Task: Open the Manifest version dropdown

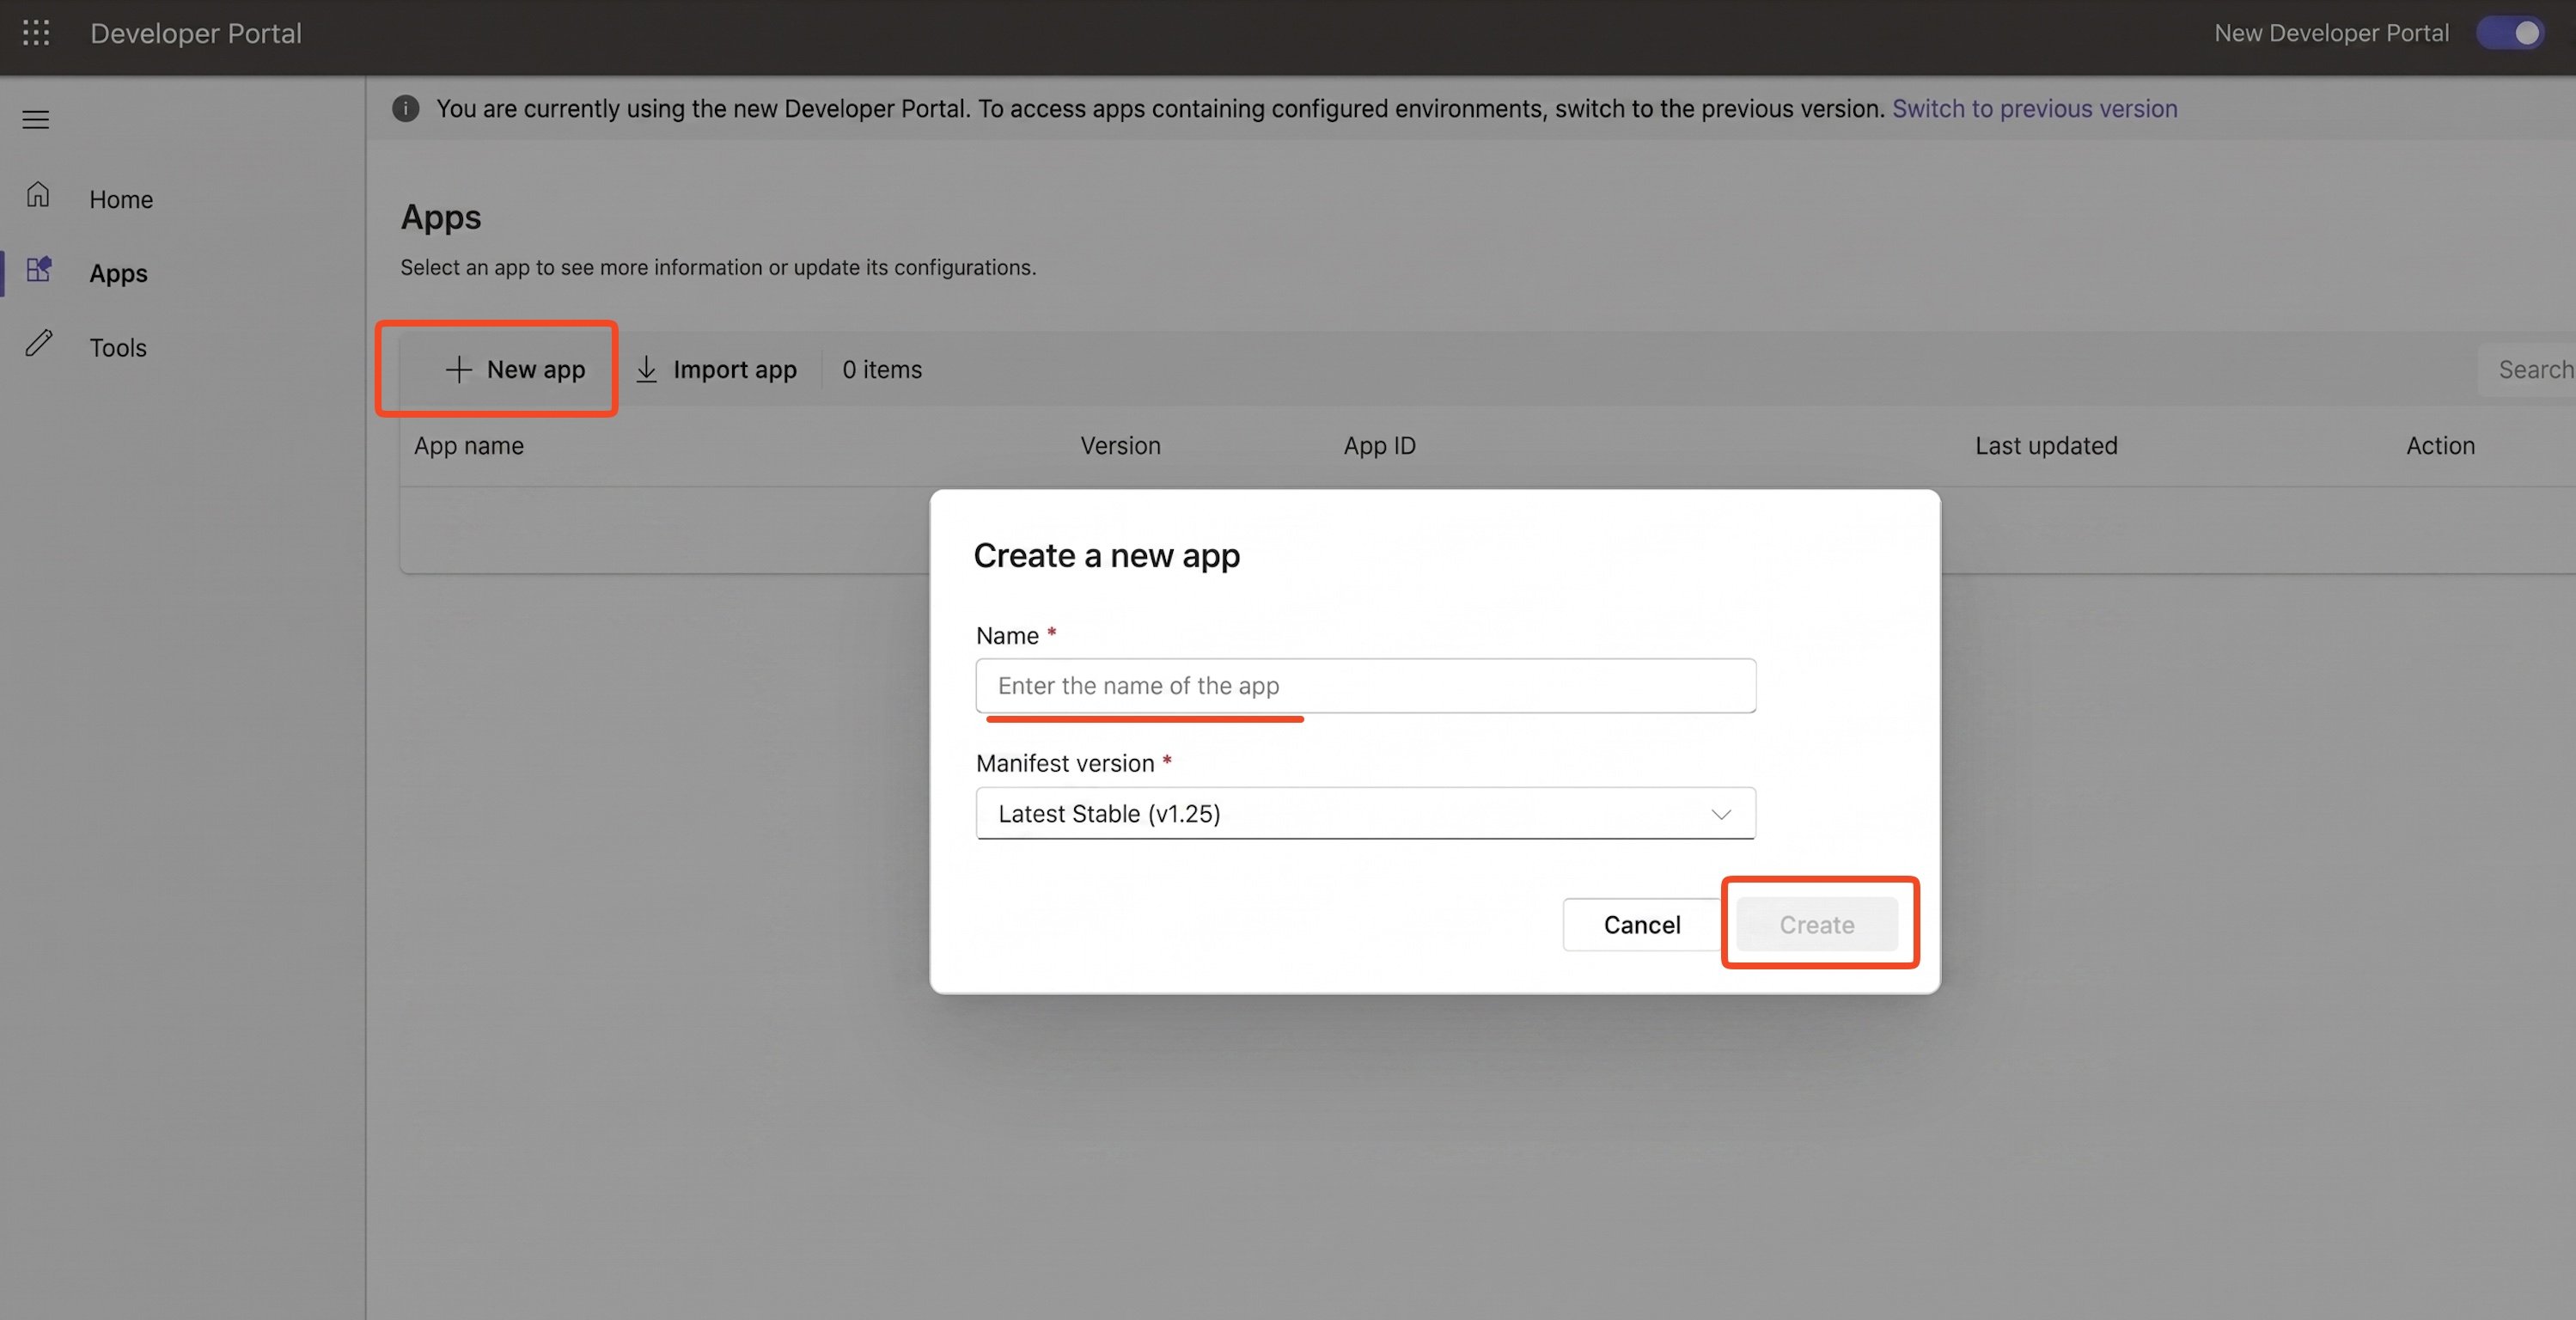Action: pyautogui.click(x=1366, y=813)
